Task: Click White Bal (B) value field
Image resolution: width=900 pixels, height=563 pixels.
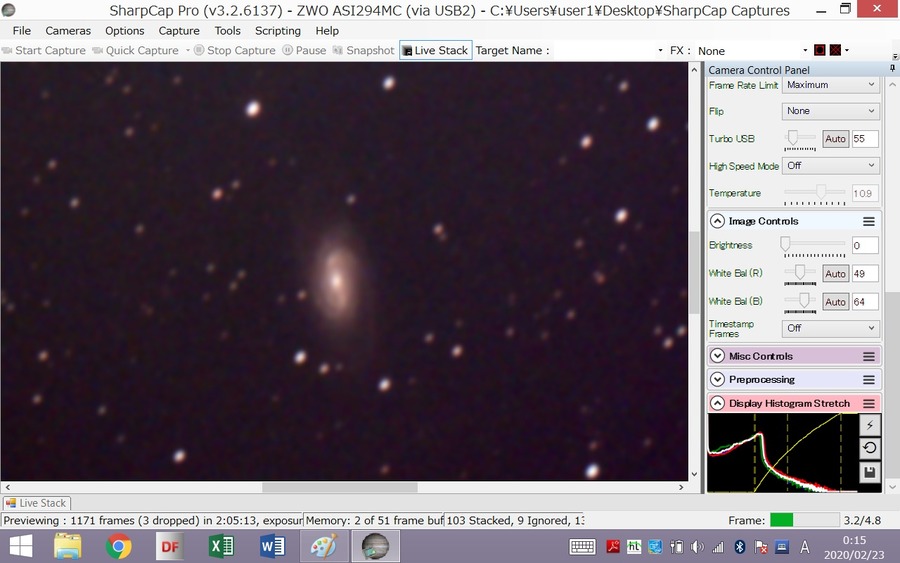Action: (x=865, y=302)
